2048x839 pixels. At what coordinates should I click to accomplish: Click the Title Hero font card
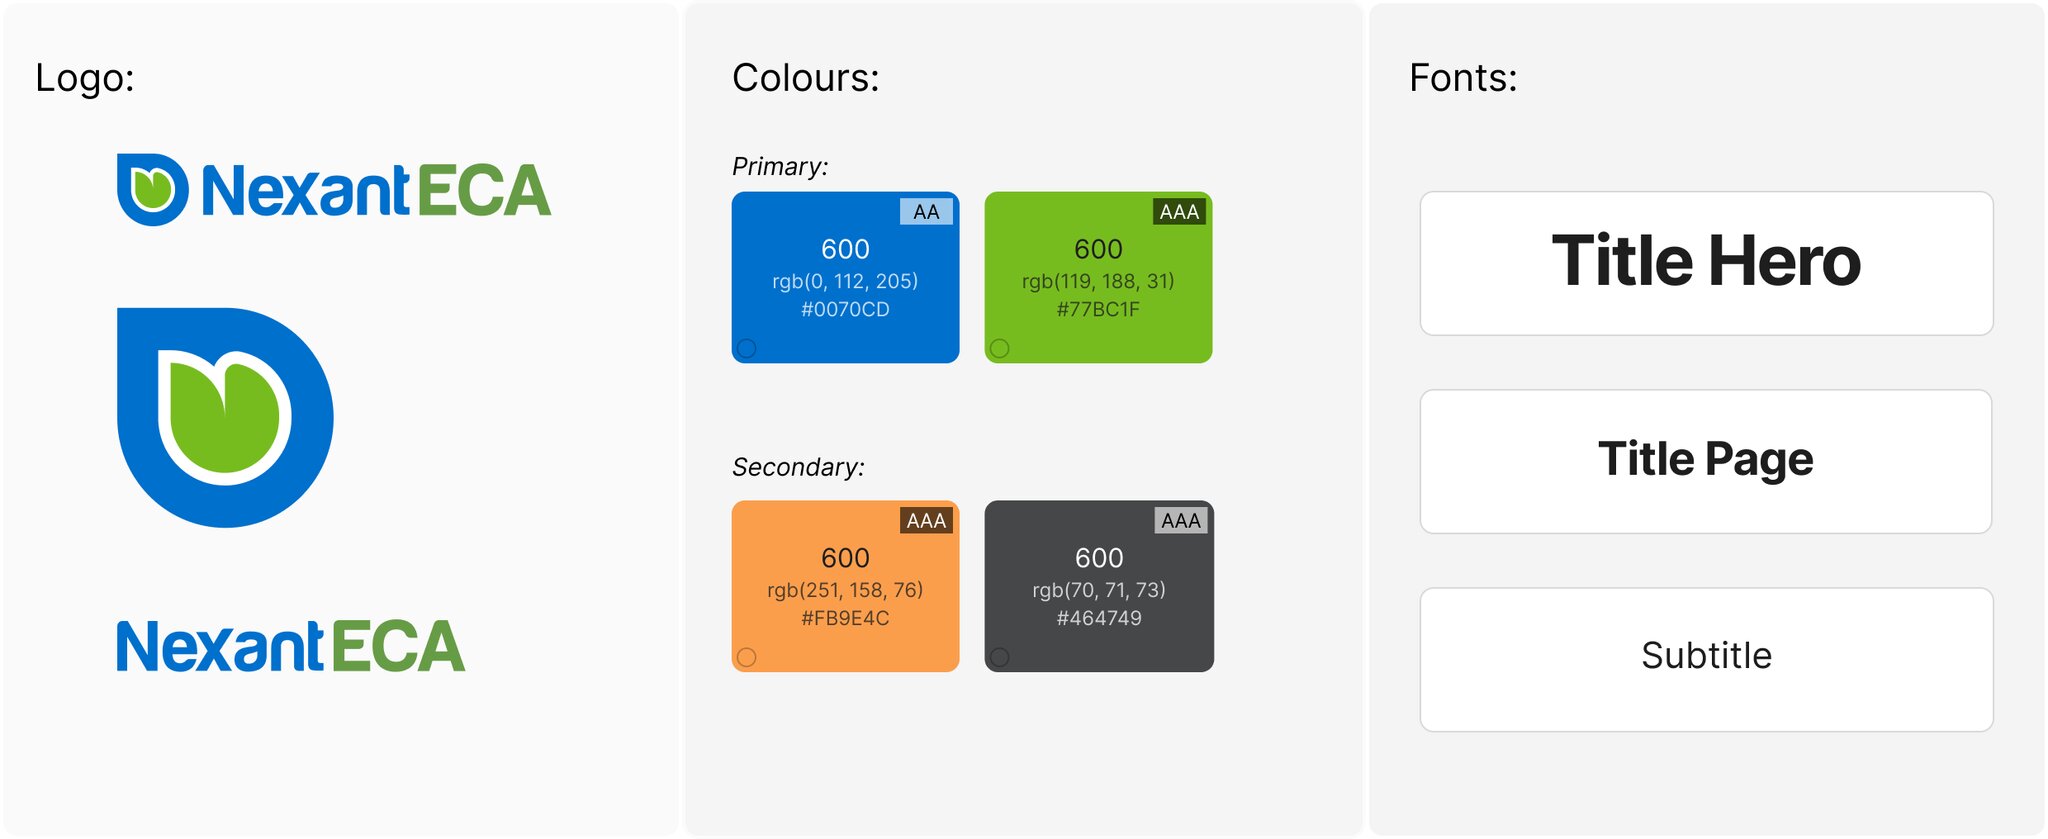pos(1706,263)
